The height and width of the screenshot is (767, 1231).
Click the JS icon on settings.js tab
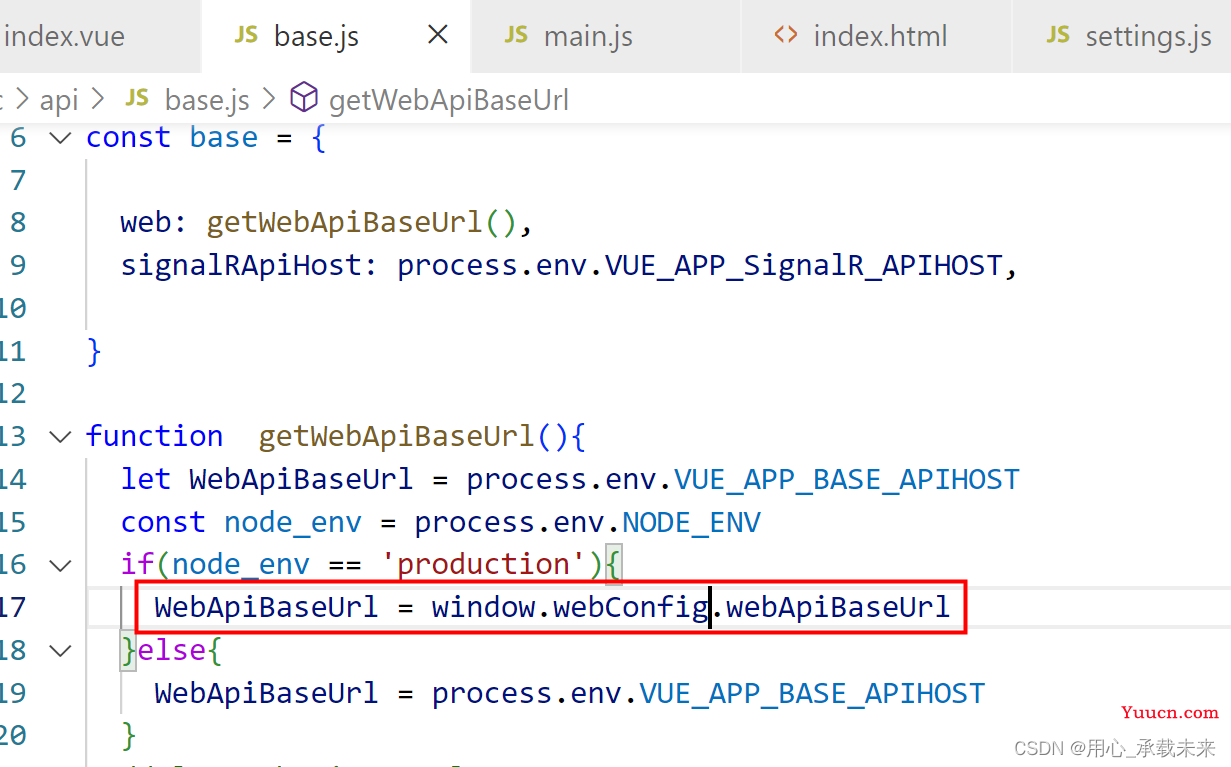click(1058, 35)
